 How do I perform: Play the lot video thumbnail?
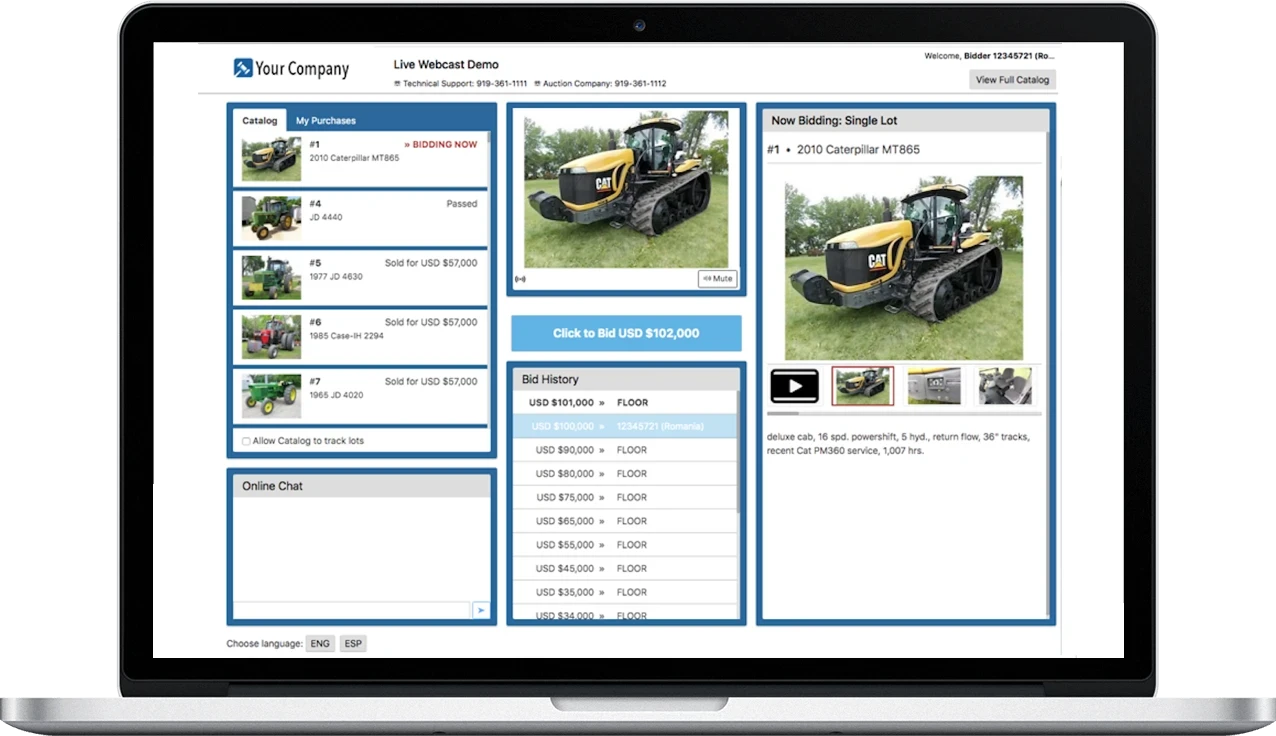794,386
